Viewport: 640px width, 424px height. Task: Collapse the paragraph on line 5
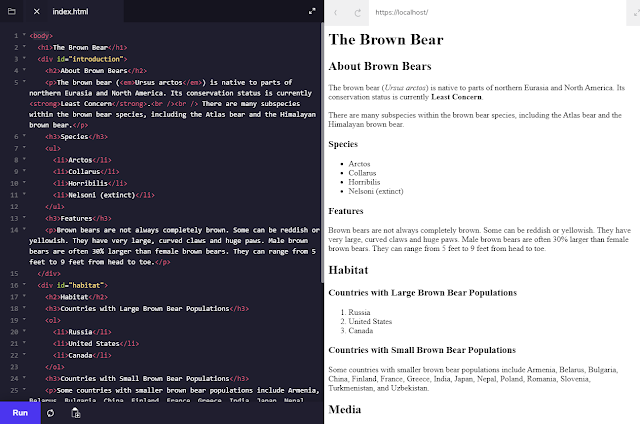coord(24,82)
